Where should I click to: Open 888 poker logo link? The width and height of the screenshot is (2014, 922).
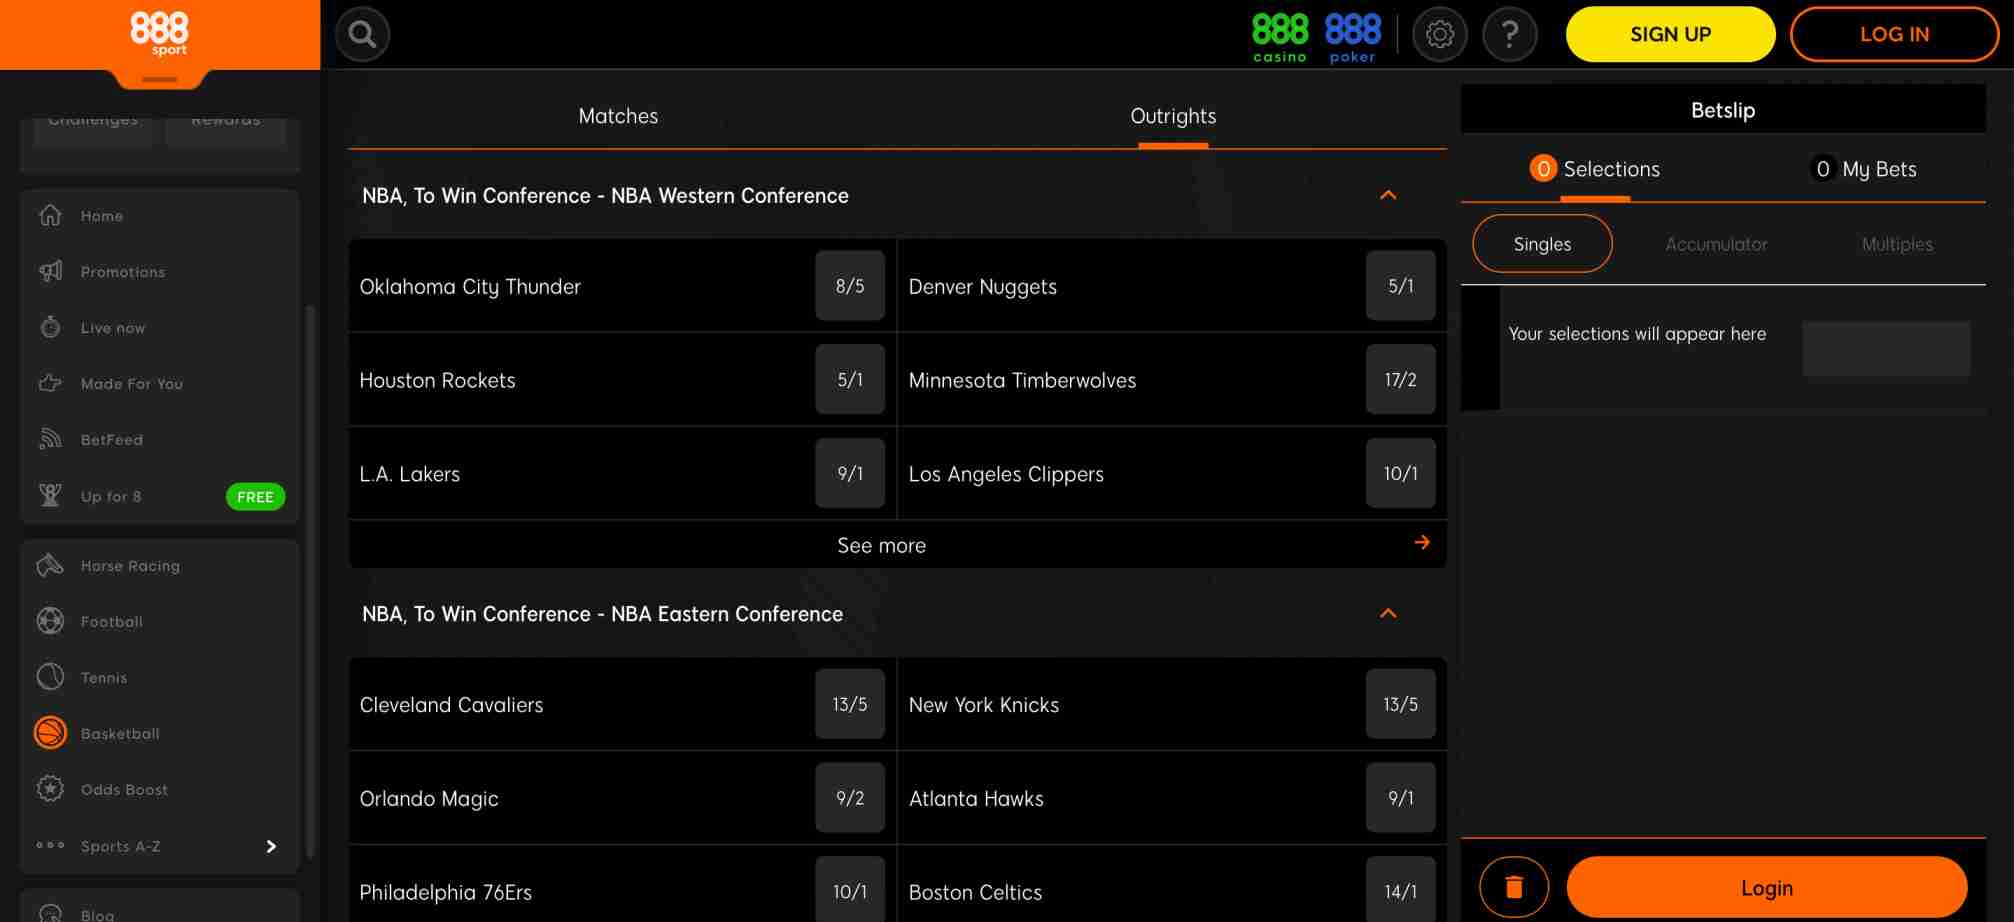click(1353, 38)
